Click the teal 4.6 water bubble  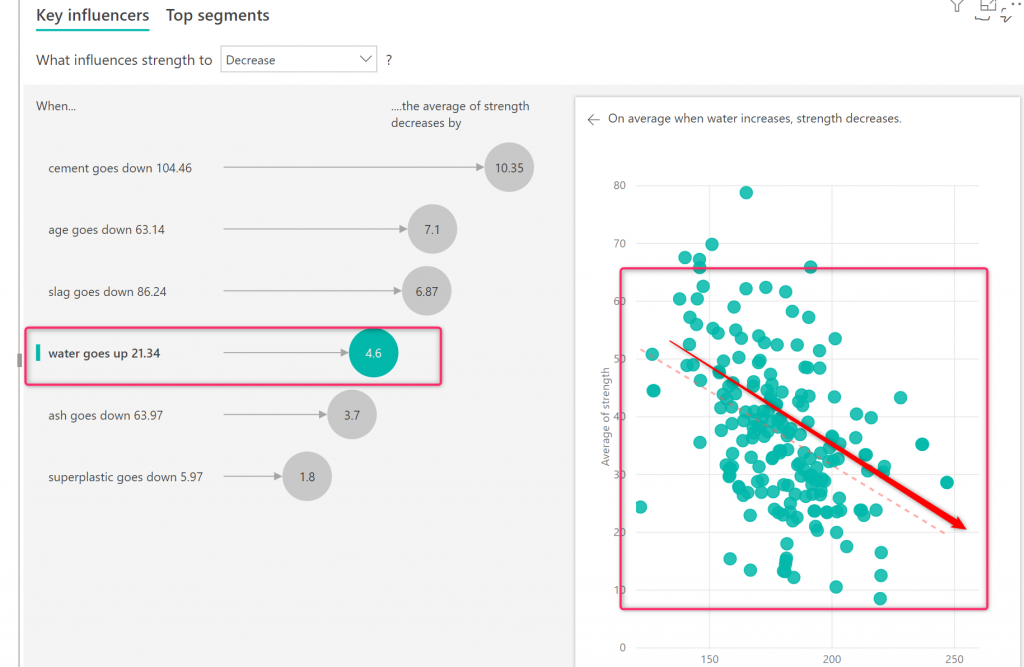(374, 353)
